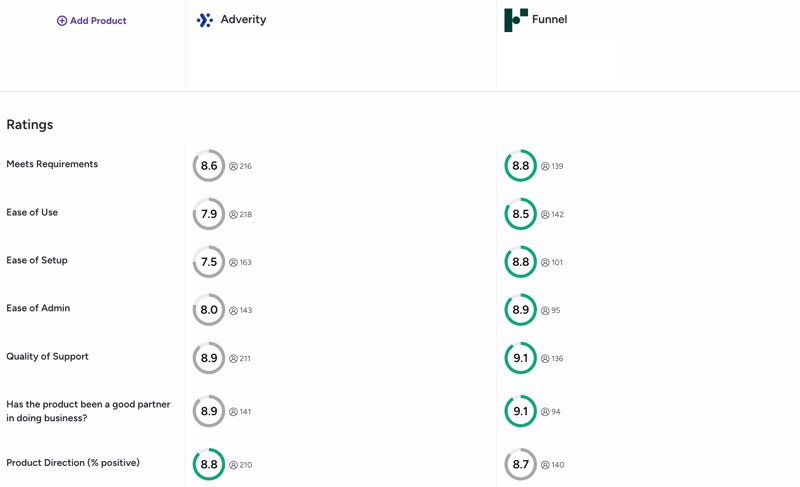Open the Adverity product name link

point(243,20)
